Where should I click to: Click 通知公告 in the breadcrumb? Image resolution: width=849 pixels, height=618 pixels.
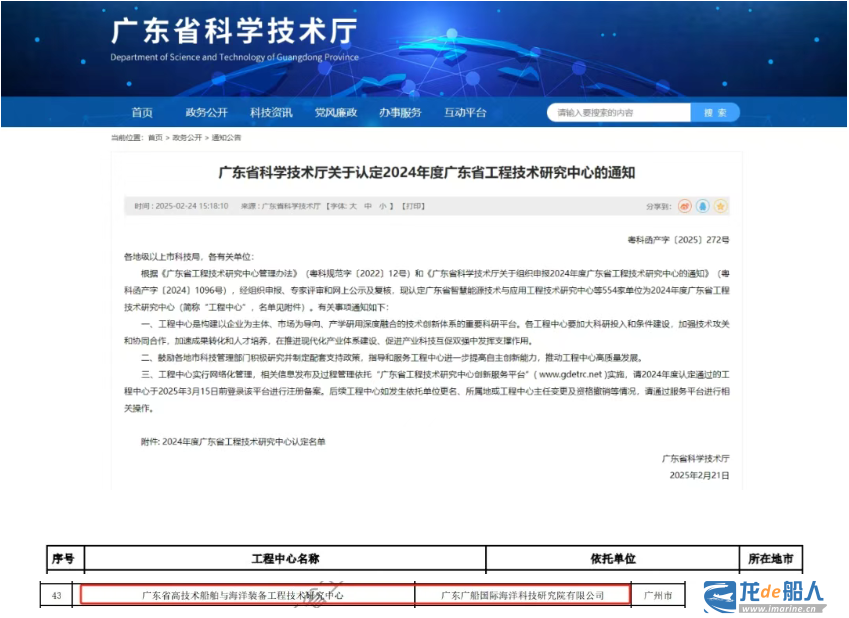[x=226, y=137]
